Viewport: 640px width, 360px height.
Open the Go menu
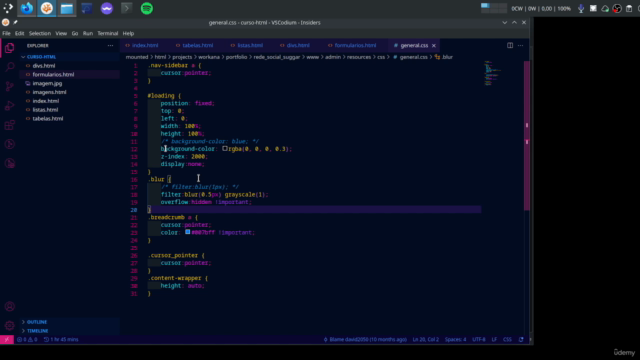(x=75, y=33)
